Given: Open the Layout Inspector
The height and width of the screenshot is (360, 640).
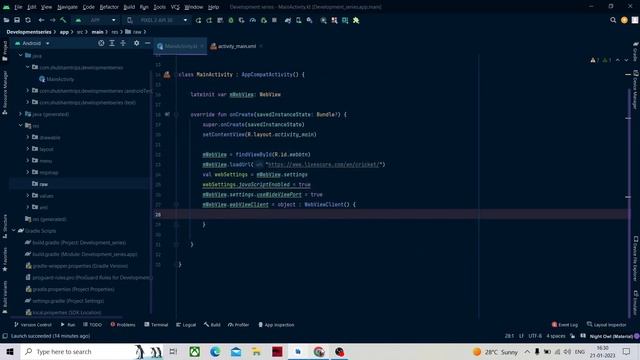Looking at the screenshot, I should tap(607, 325).
